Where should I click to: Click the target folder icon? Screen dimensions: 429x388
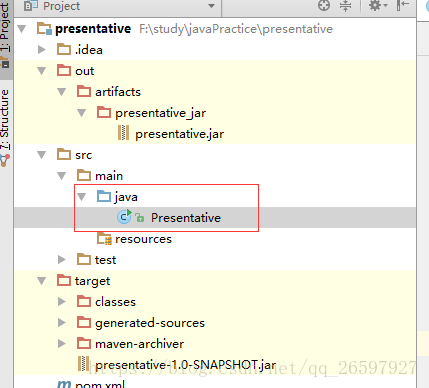(64, 280)
